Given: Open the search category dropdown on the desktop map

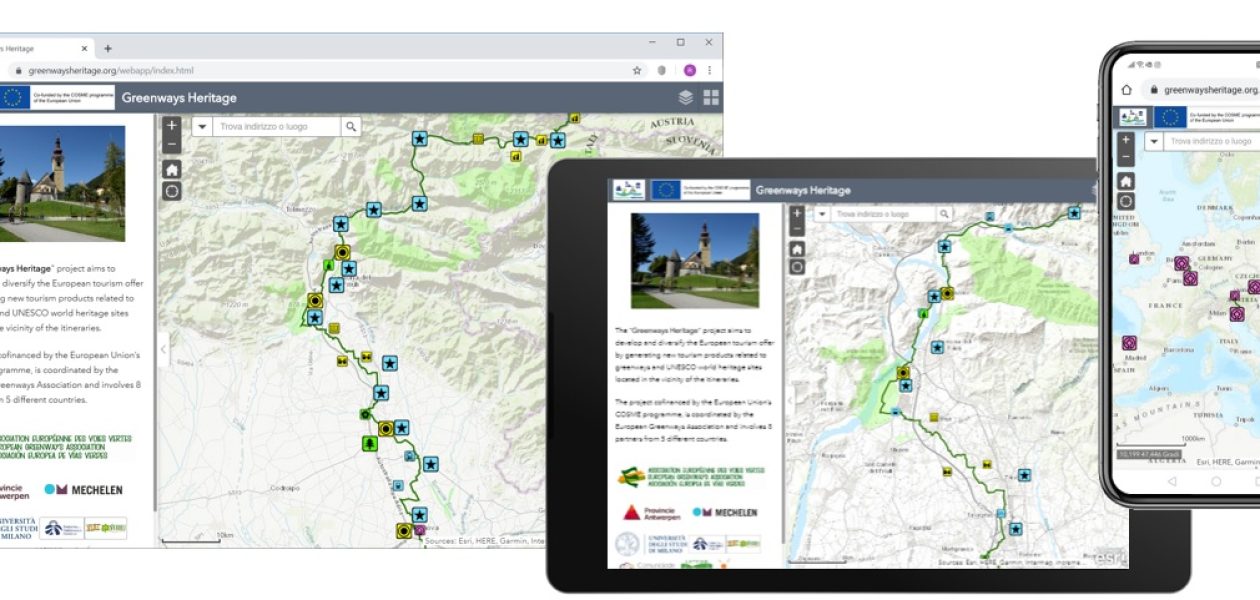Looking at the screenshot, I should 202,126.
